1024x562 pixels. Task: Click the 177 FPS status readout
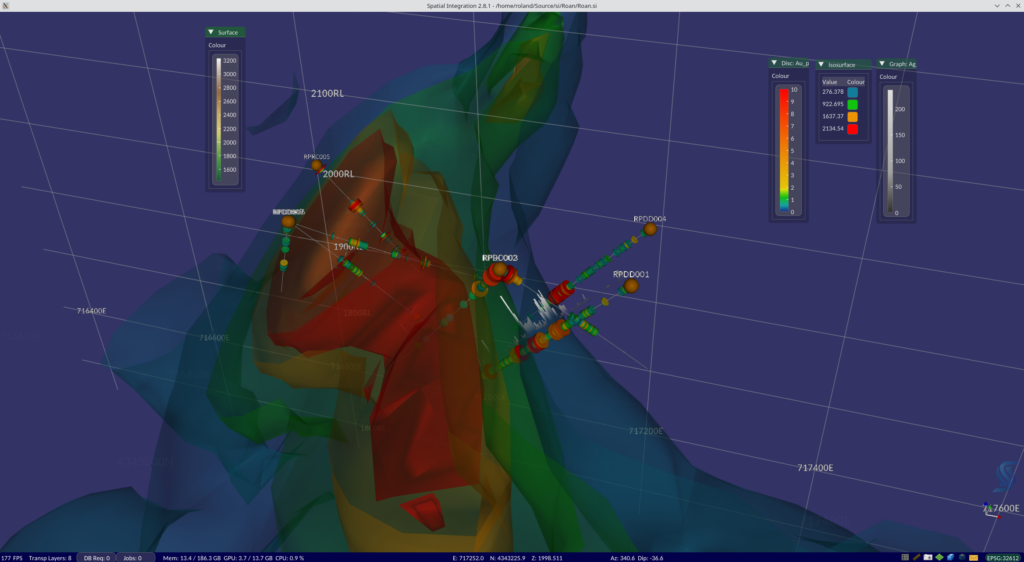11,558
